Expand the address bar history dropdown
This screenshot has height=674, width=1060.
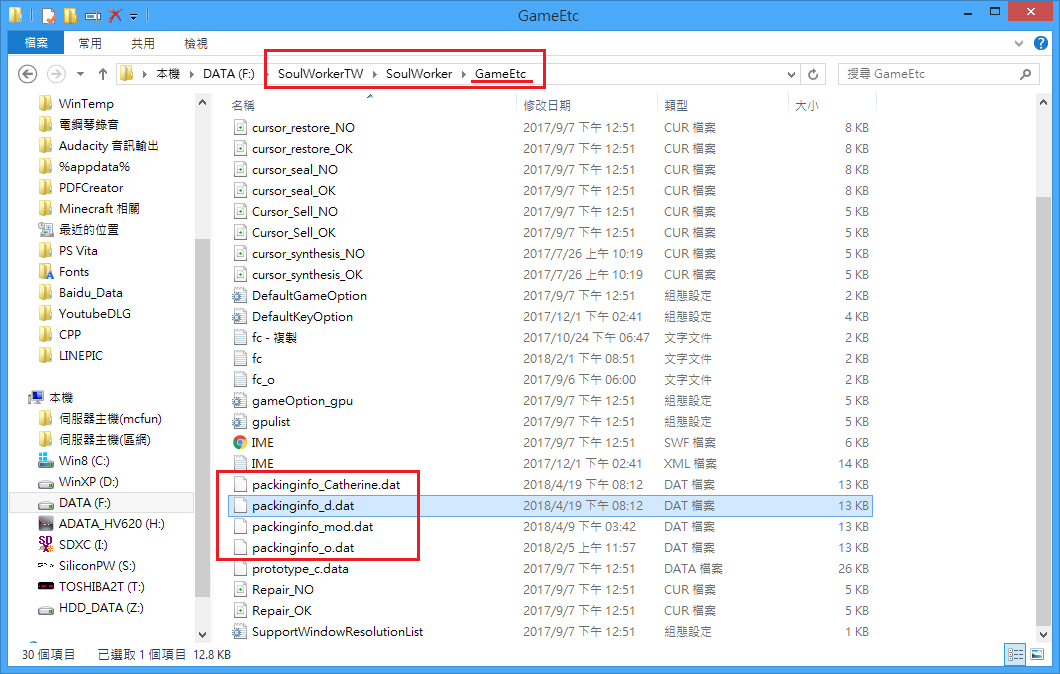791,74
